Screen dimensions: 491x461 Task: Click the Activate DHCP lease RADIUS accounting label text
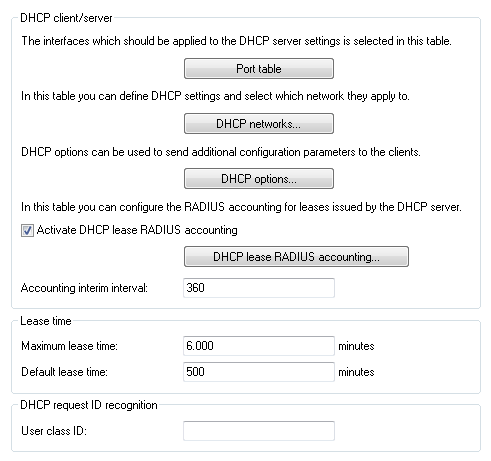137,230
